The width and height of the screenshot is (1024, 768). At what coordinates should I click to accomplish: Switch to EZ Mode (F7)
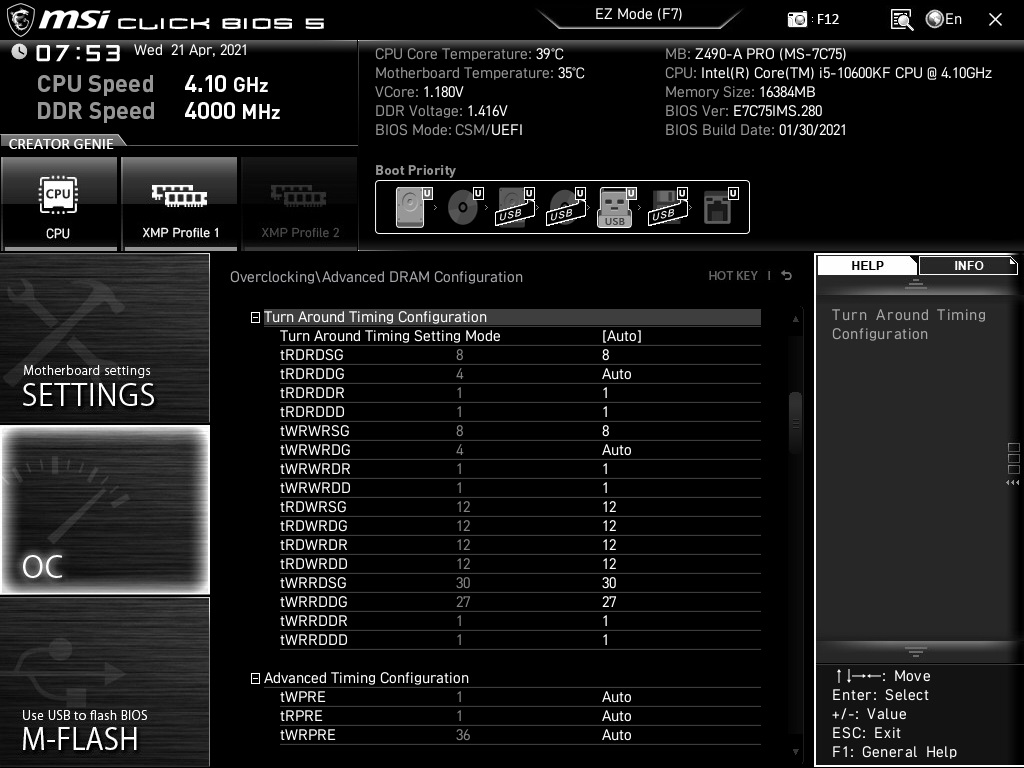pos(638,14)
